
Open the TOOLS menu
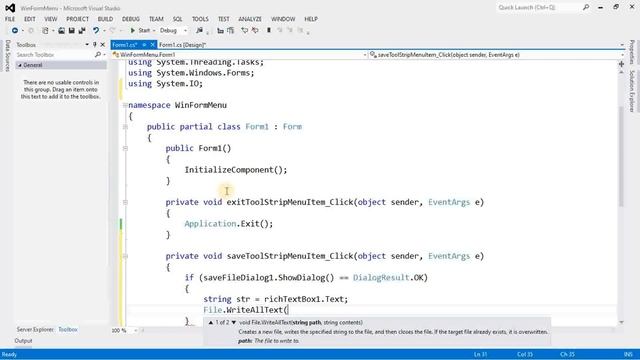tap(200, 19)
